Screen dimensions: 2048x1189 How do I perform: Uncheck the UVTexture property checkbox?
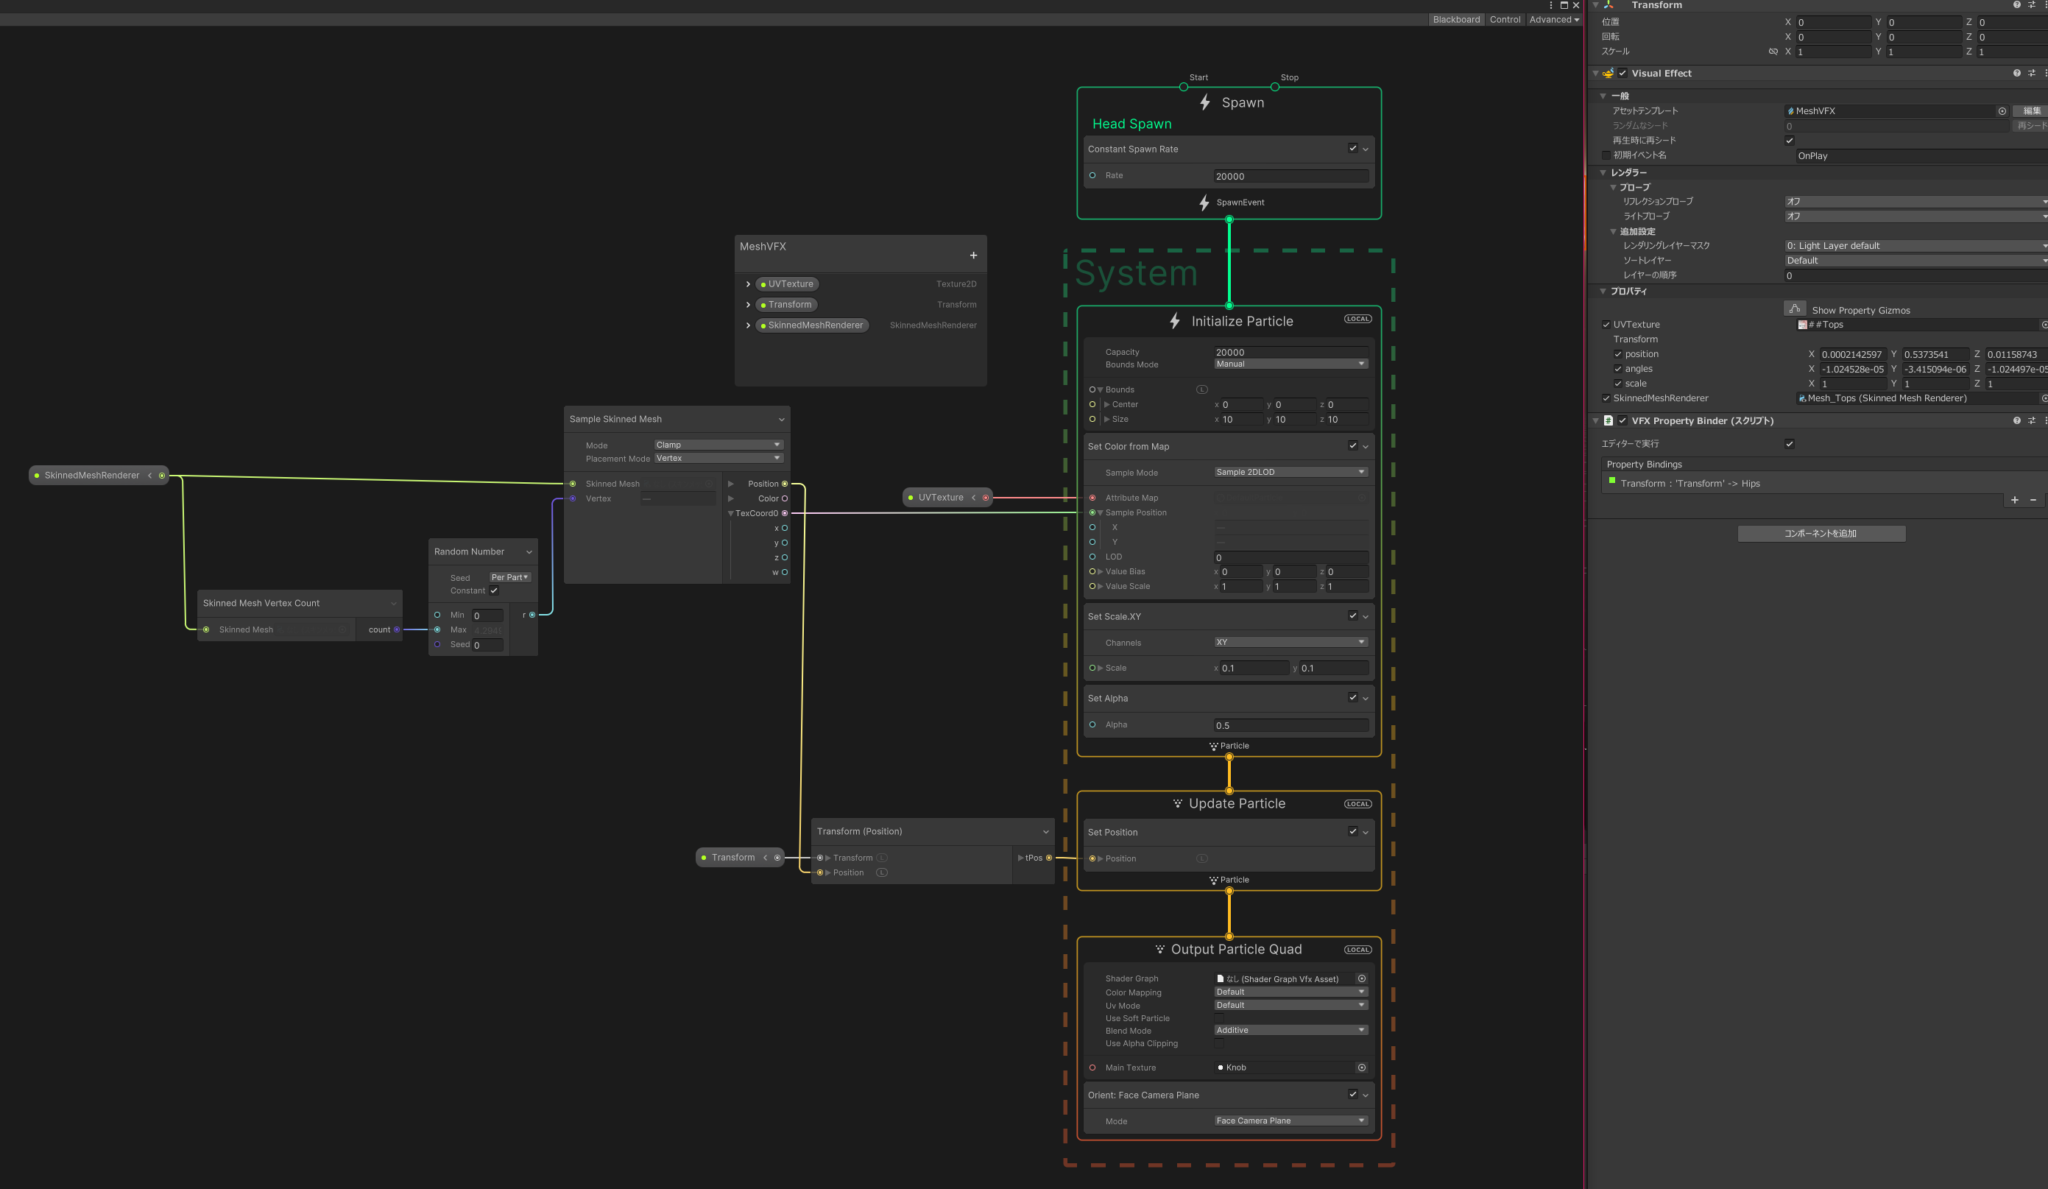(x=1605, y=324)
